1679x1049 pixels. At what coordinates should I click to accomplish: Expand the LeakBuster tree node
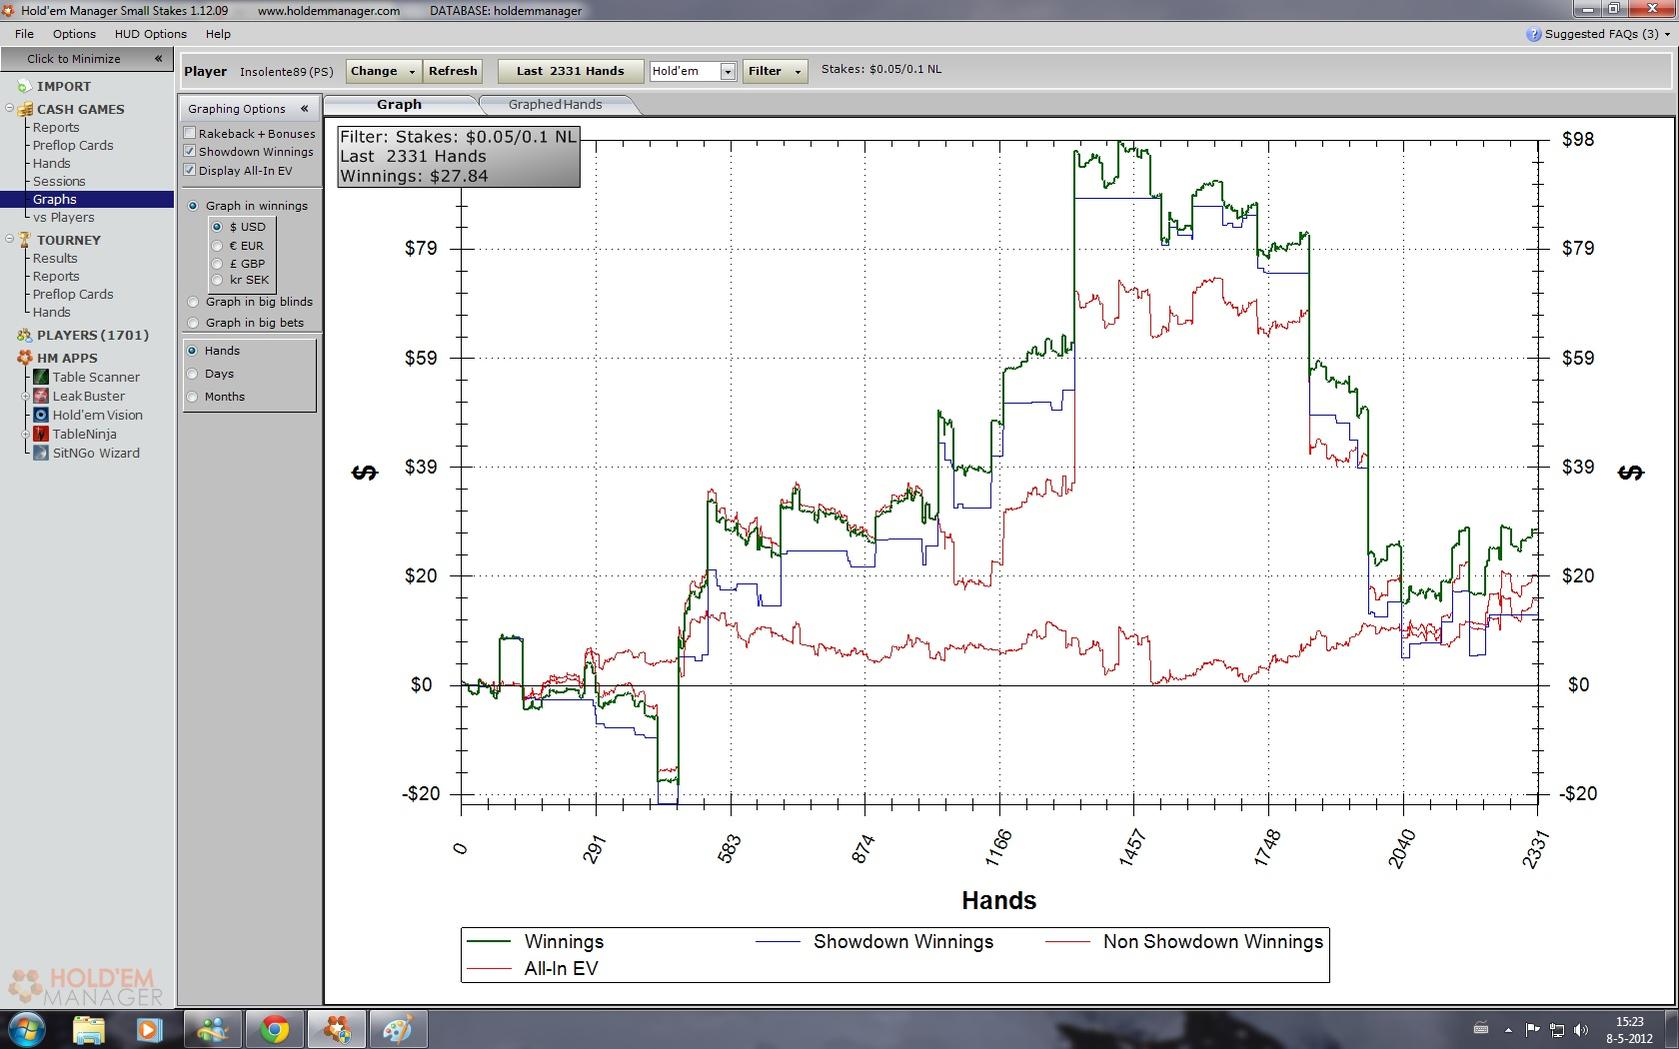pos(26,396)
